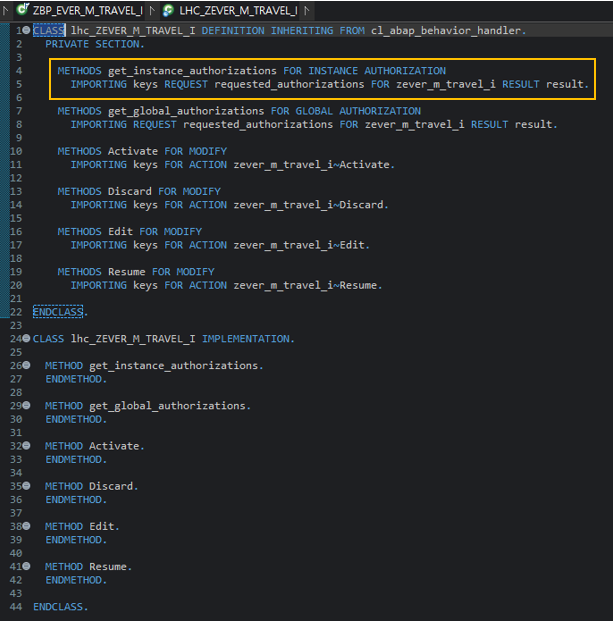Fold METHOD Resume at line 41
This screenshot has height=621, width=613.
click(x=26, y=566)
